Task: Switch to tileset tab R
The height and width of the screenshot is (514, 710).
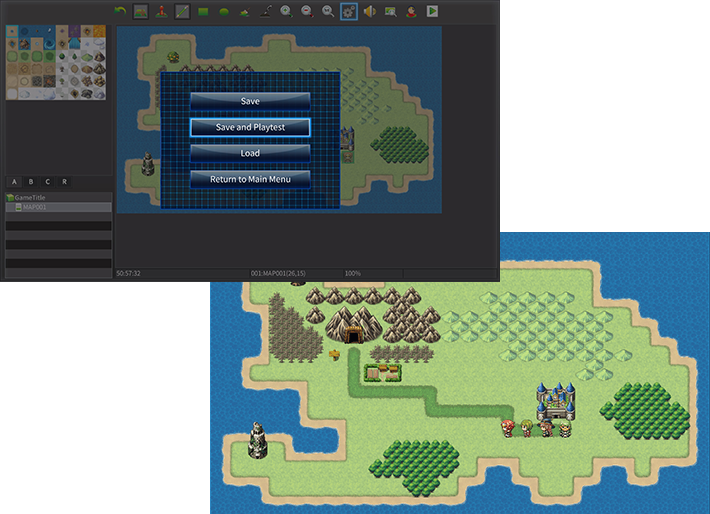Action: tap(64, 182)
